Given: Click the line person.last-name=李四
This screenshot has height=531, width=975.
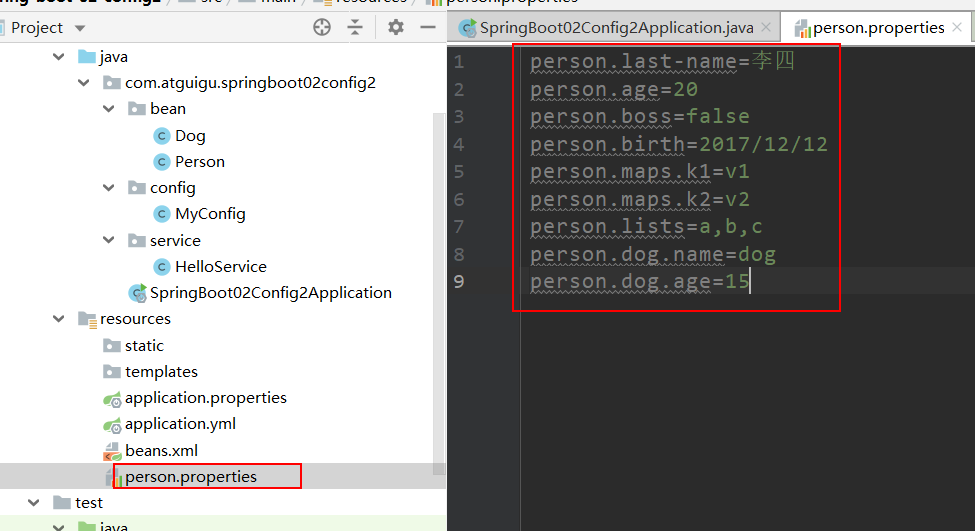Looking at the screenshot, I should coord(662,62).
